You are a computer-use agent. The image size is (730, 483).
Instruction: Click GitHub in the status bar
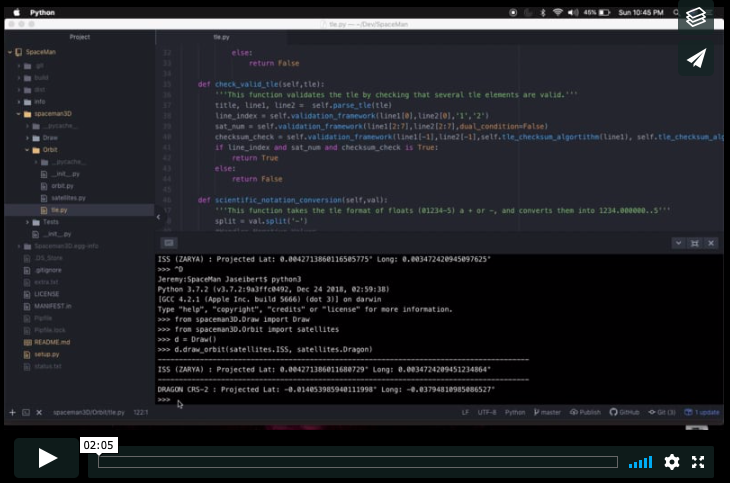[x=627, y=412]
